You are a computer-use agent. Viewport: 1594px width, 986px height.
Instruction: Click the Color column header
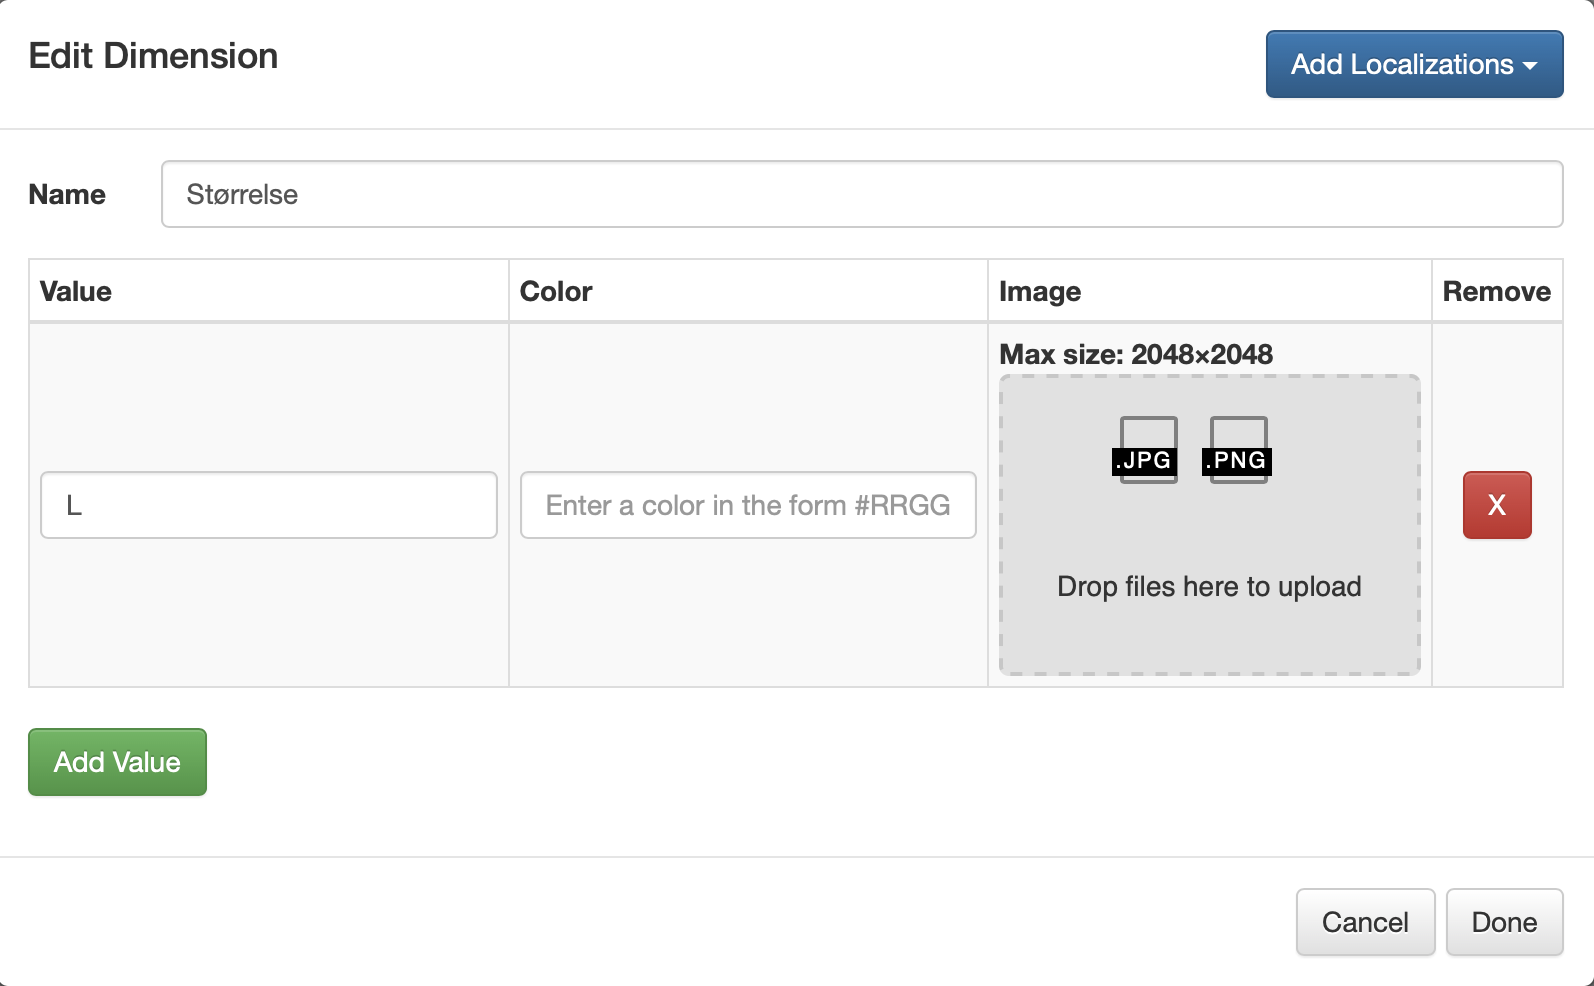[556, 292]
